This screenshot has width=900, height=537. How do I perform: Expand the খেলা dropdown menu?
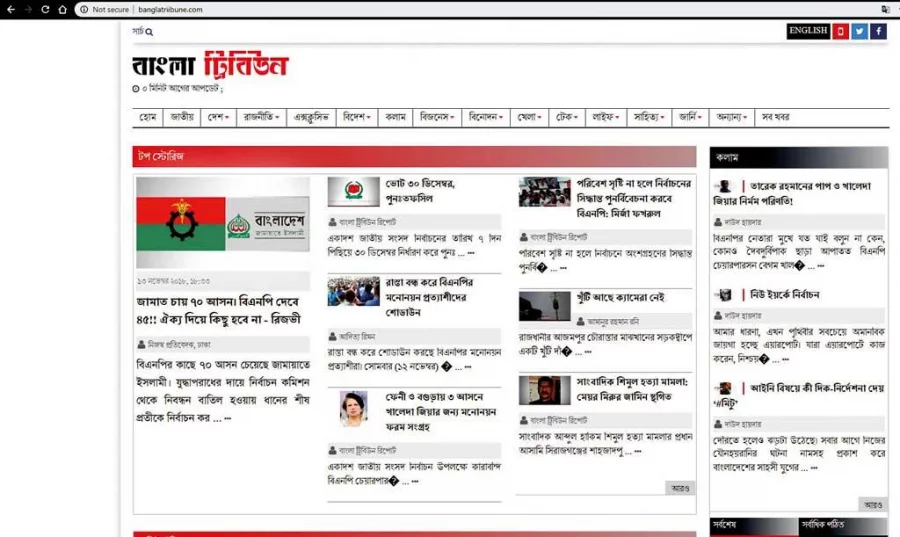coord(529,117)
